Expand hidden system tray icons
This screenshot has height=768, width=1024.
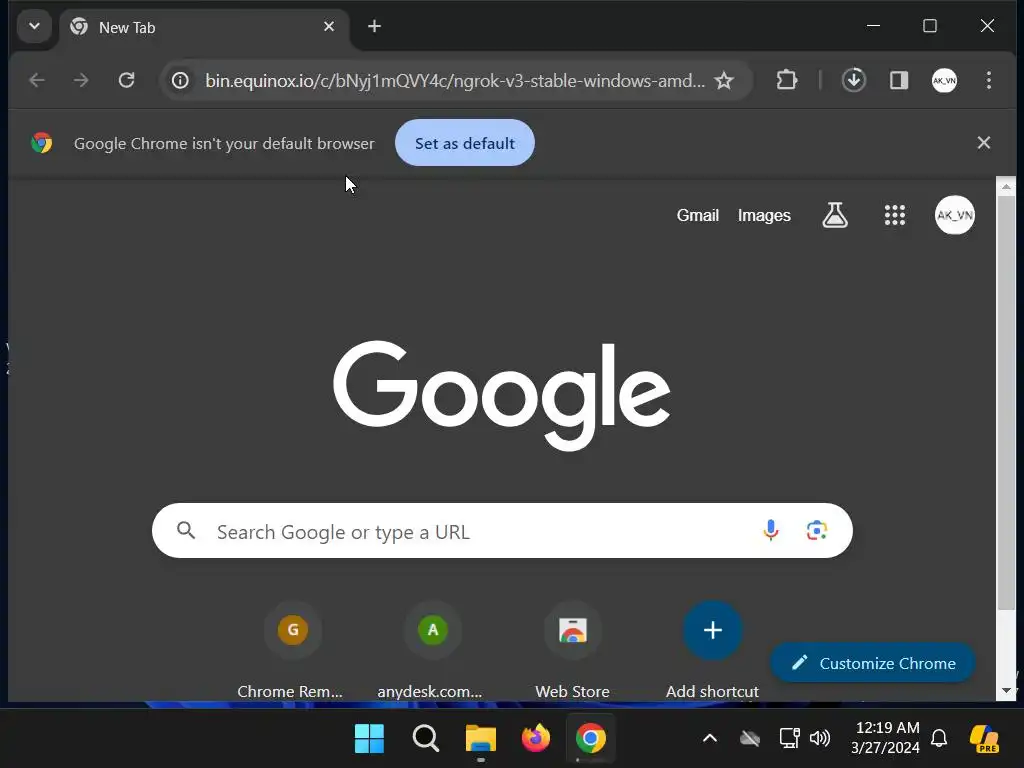pyautogui.click(x=710, y=739)
